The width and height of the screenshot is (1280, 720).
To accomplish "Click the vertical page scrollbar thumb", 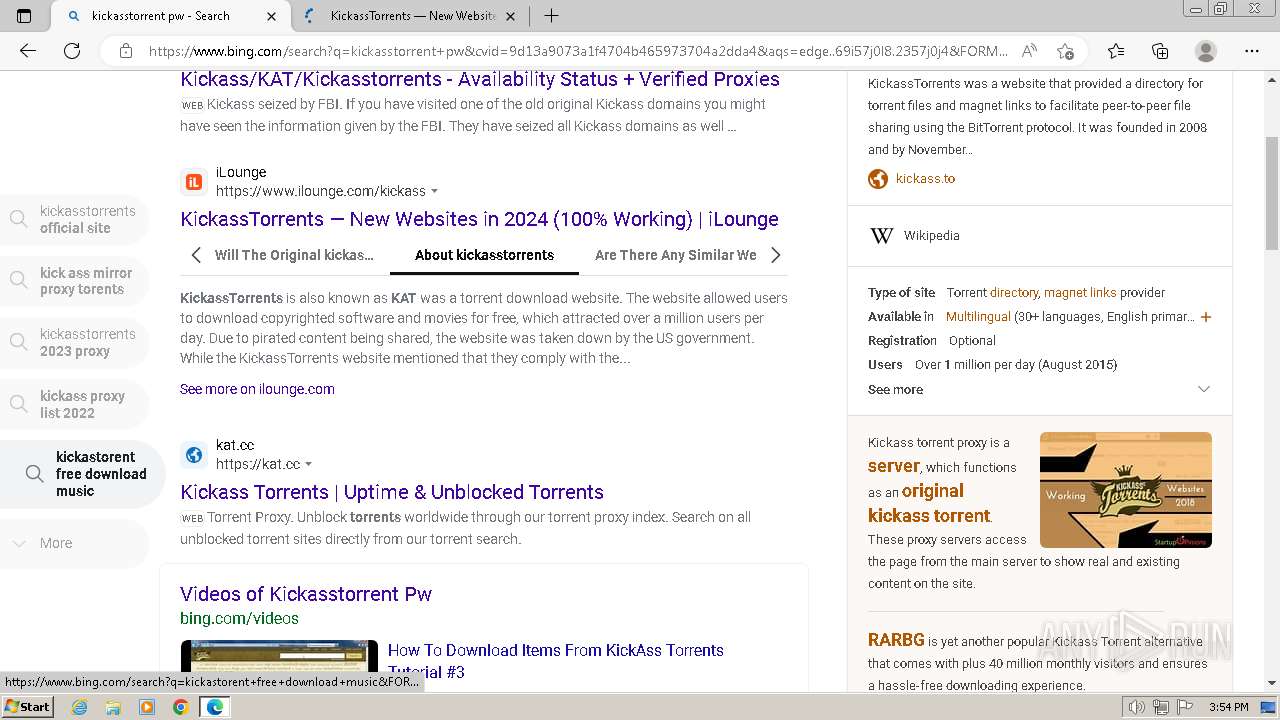I will [x=1272, y=193].
